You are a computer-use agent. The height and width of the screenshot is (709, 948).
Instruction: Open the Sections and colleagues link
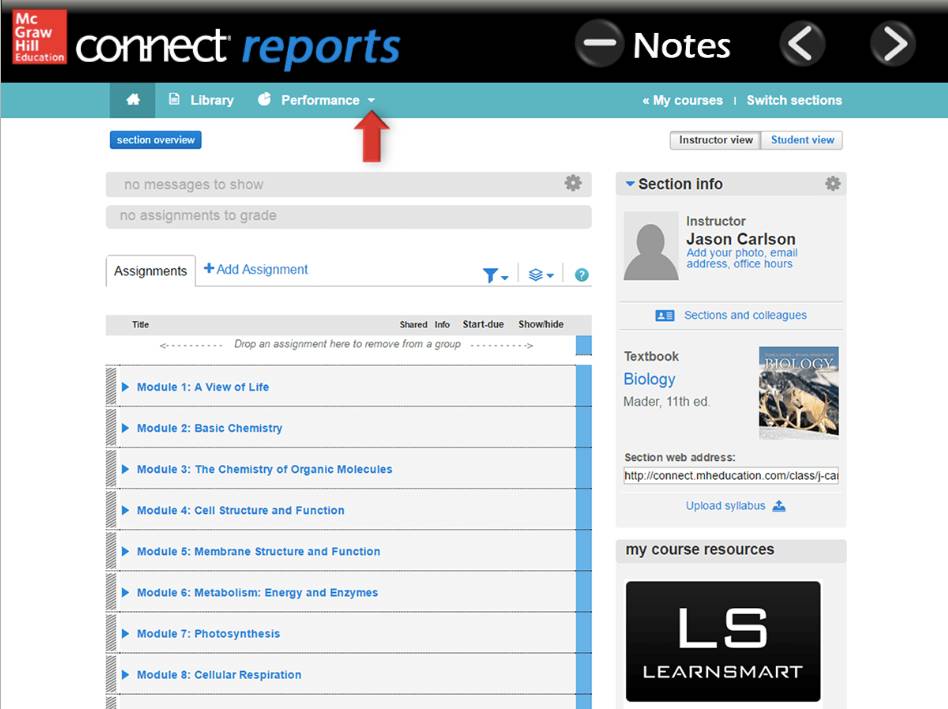pos(745,315)
